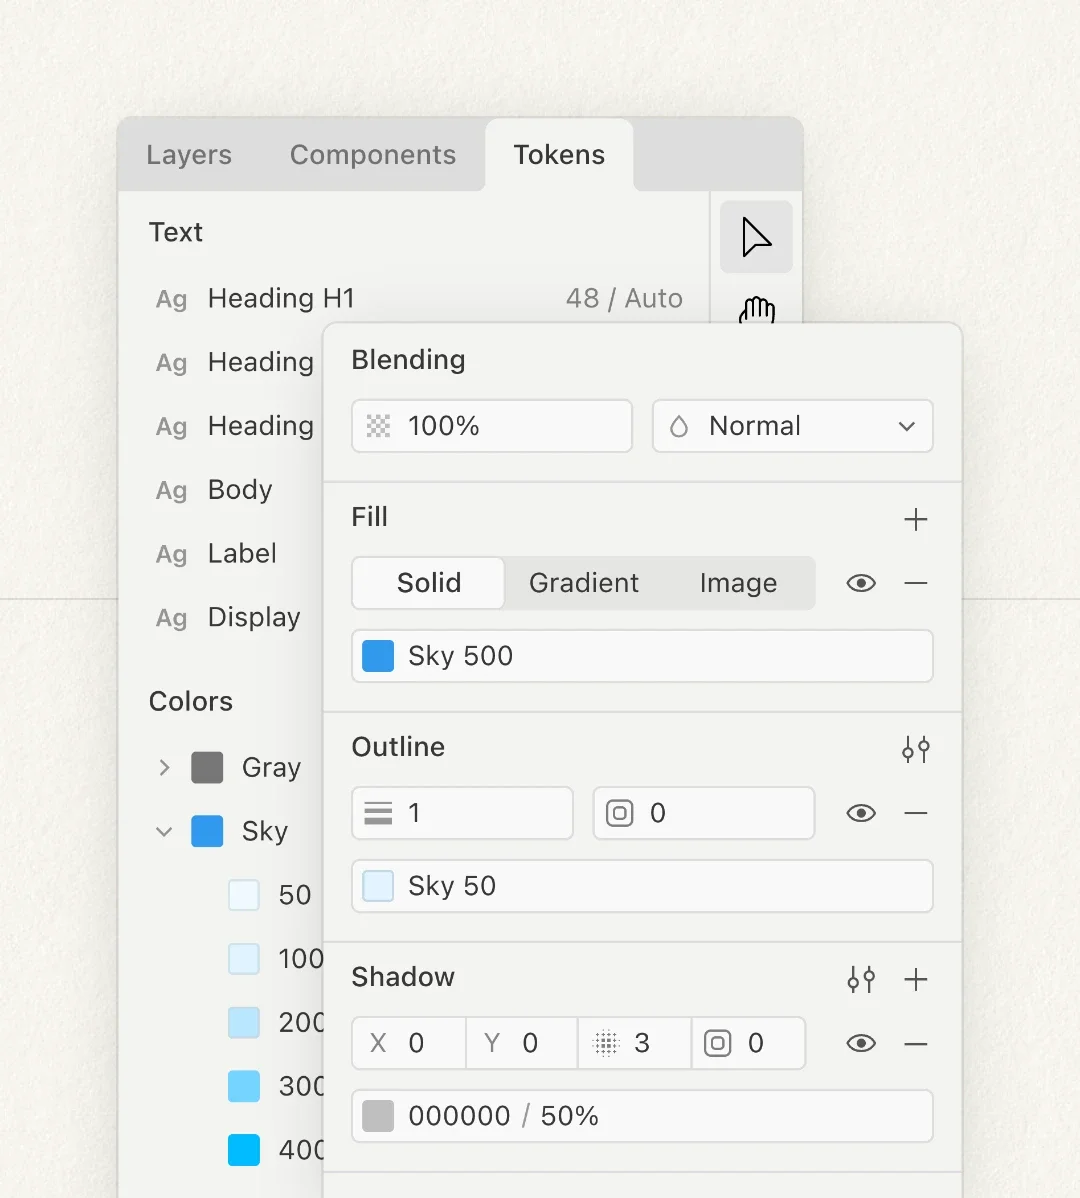Add a new Shadow with the plus icon
Image resolution: width=1080 pixels, height=1198 pixels.
[x=915, y=979]
